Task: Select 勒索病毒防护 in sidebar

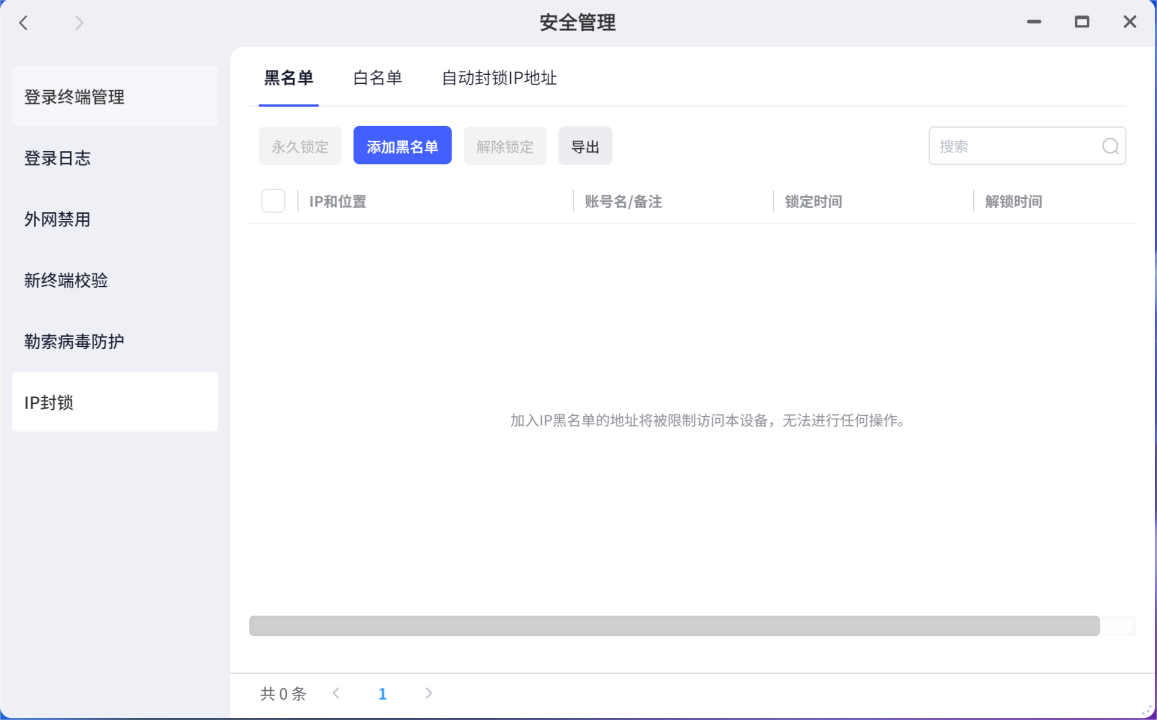Action: point(115,342)
